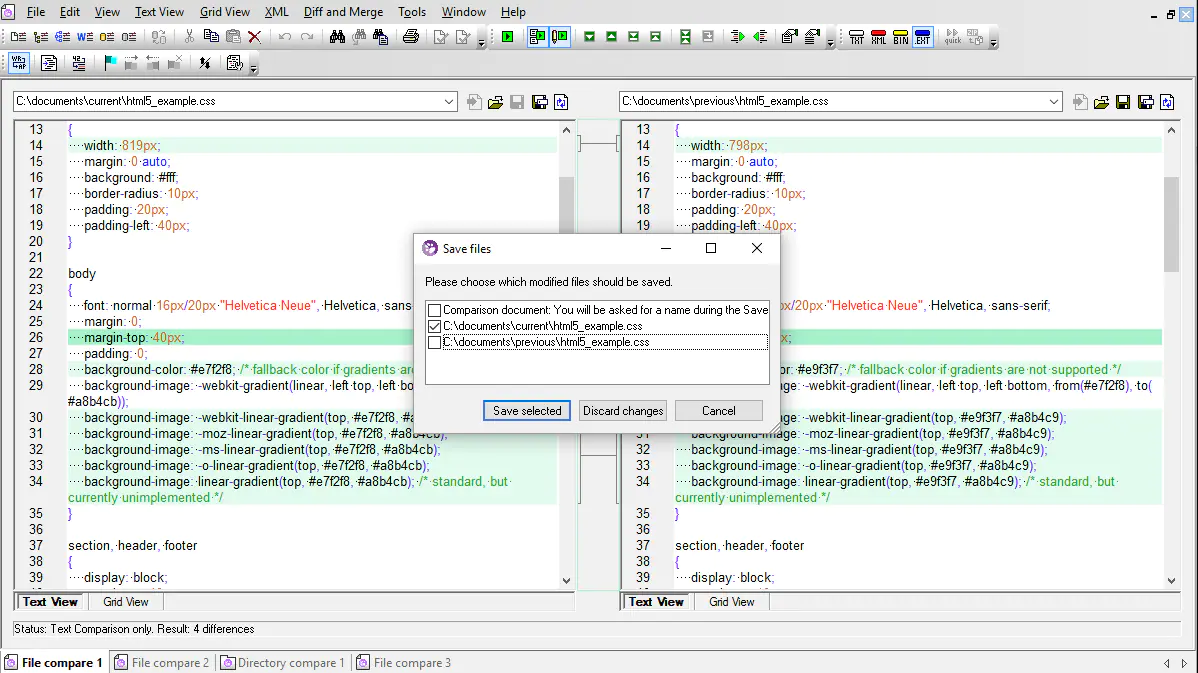
Task: Toggle Compare by file extension (.EXT) icon
Action: 923,37
